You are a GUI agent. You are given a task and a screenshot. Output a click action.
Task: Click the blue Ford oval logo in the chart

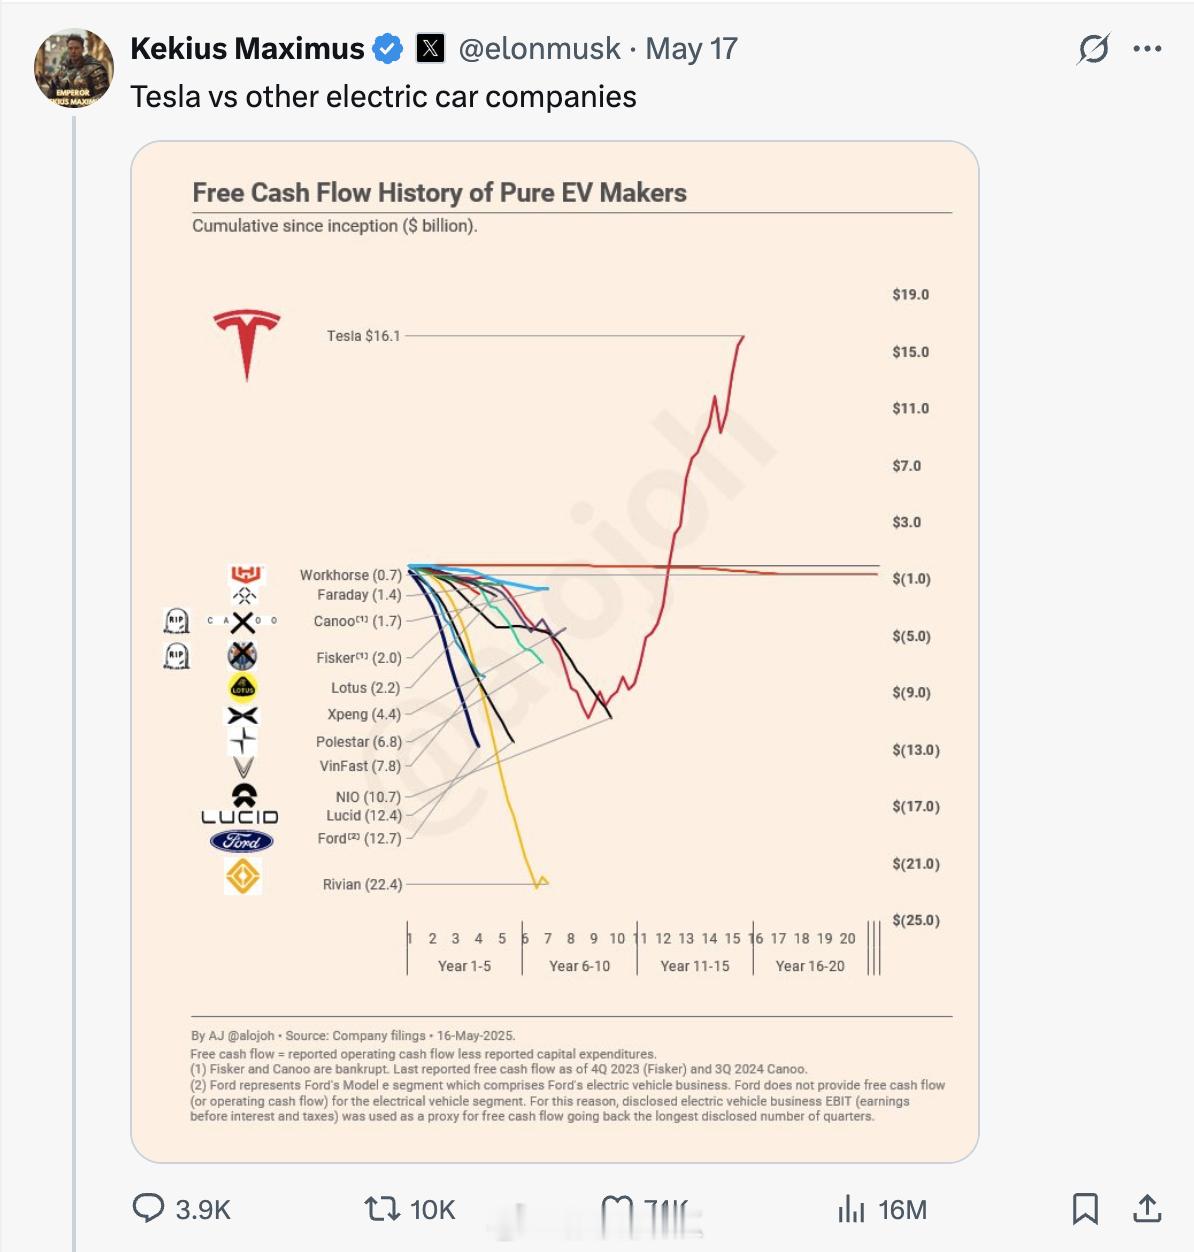click(x=242, y=842)
